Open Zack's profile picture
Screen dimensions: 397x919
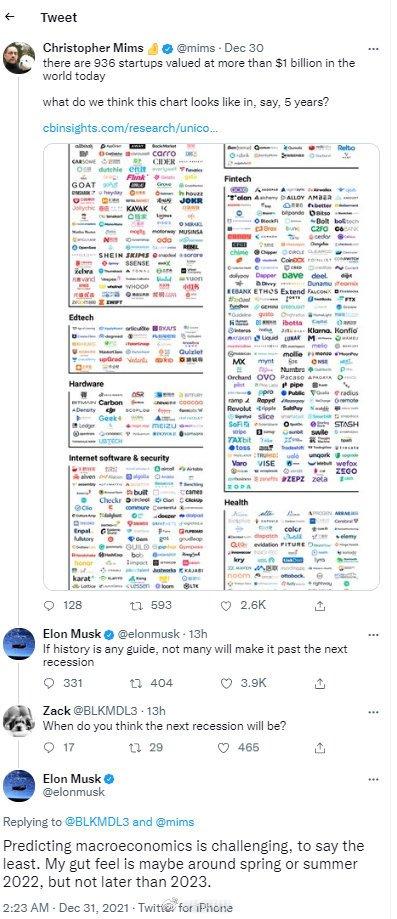tap(19, 721)
